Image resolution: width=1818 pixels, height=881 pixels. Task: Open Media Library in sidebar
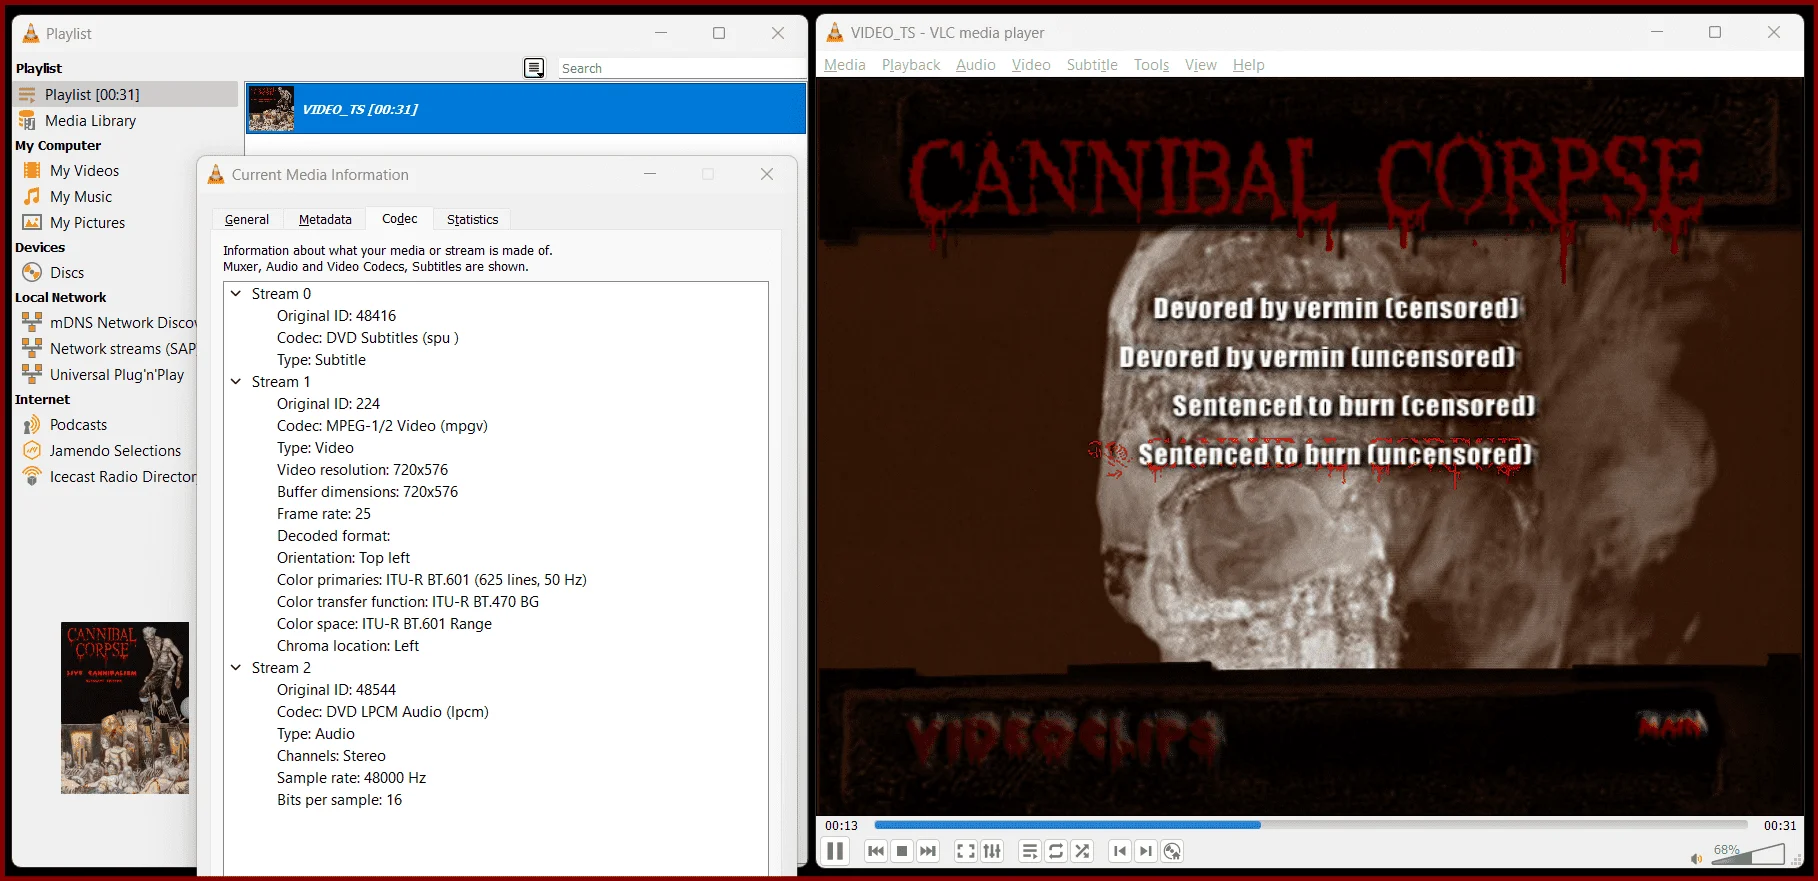point(90,121)
